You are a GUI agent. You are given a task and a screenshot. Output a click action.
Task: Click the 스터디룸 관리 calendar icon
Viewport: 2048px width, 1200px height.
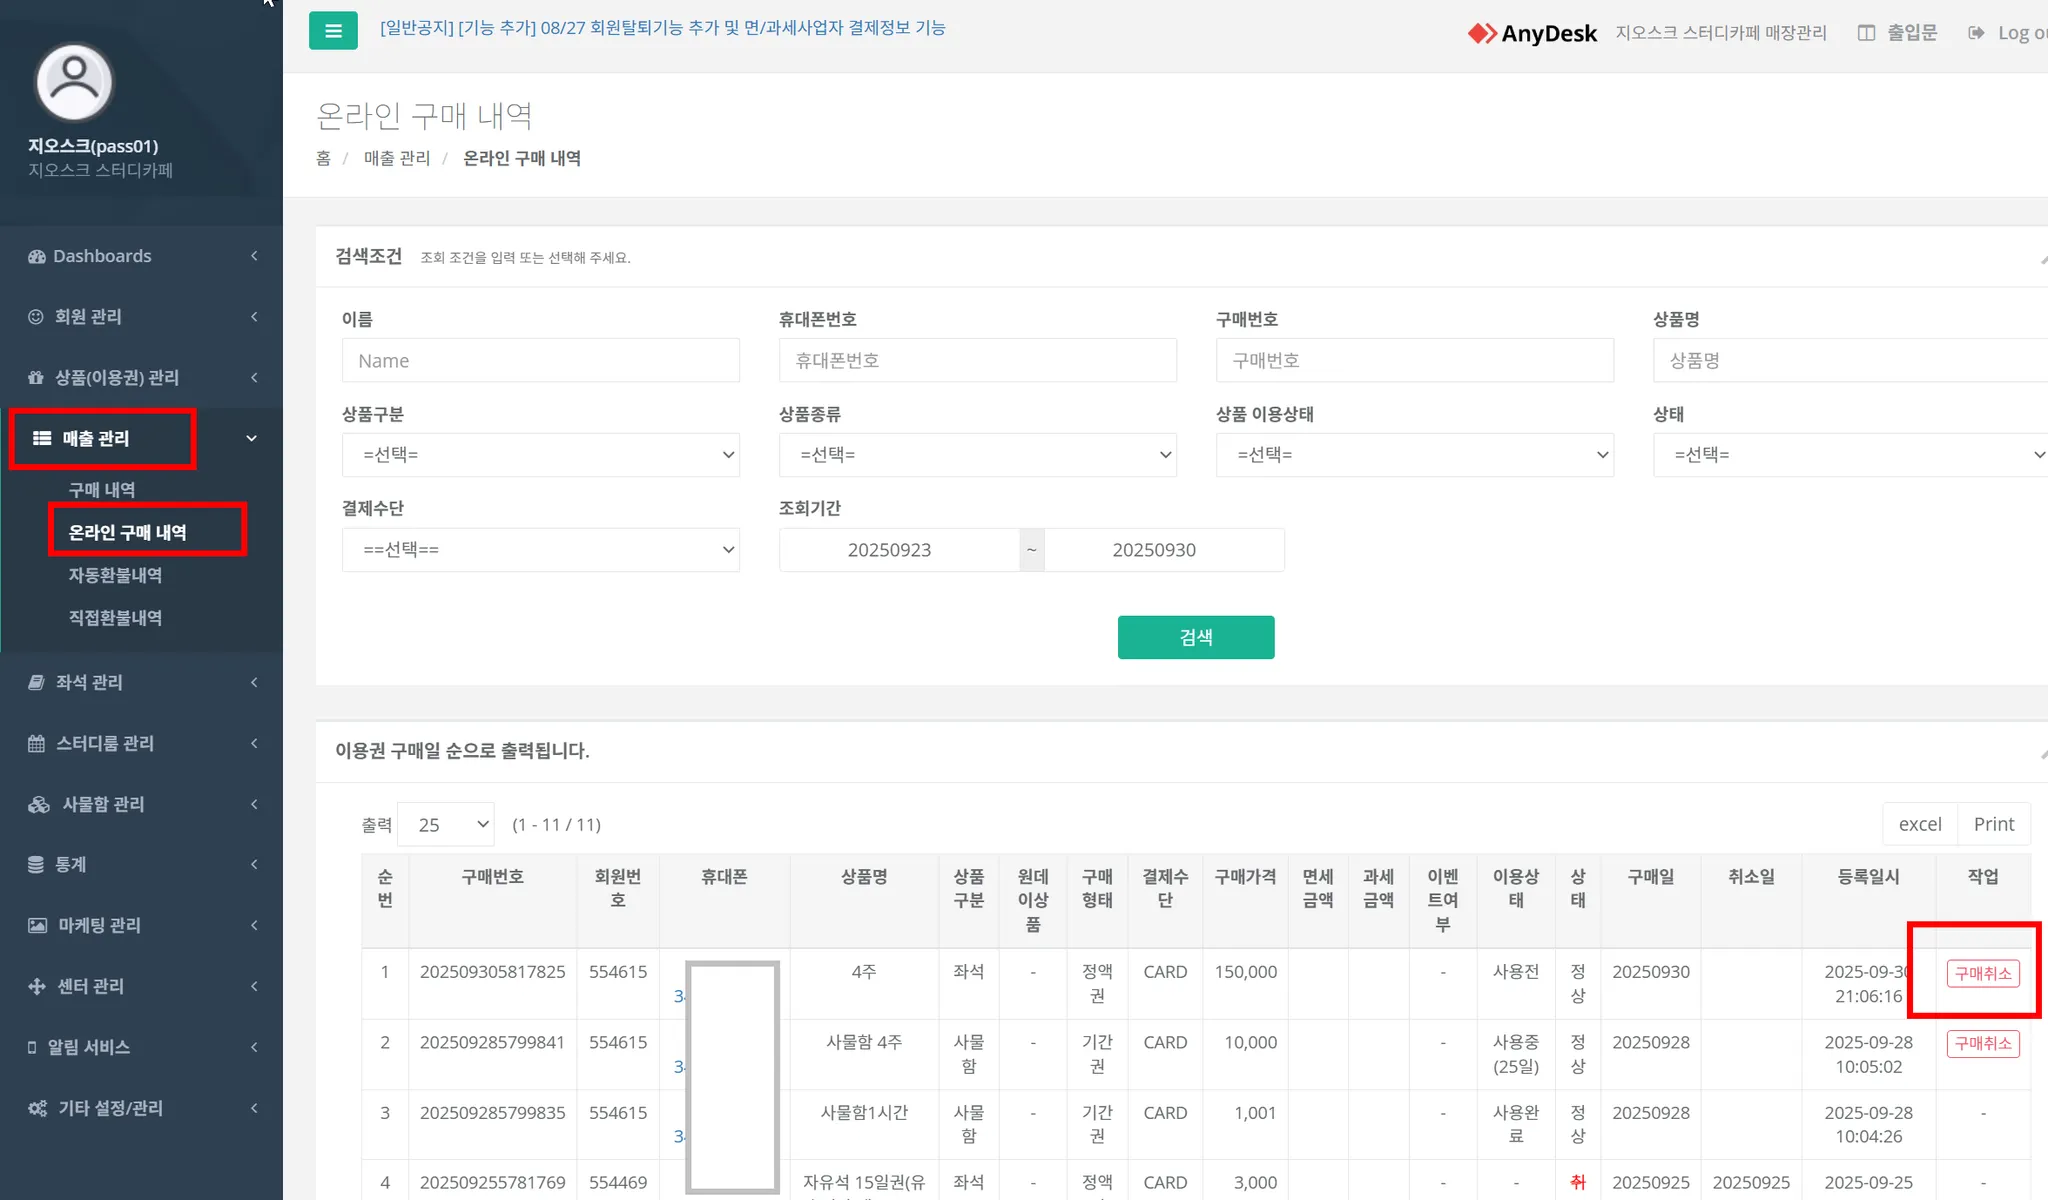pos(37,743)
